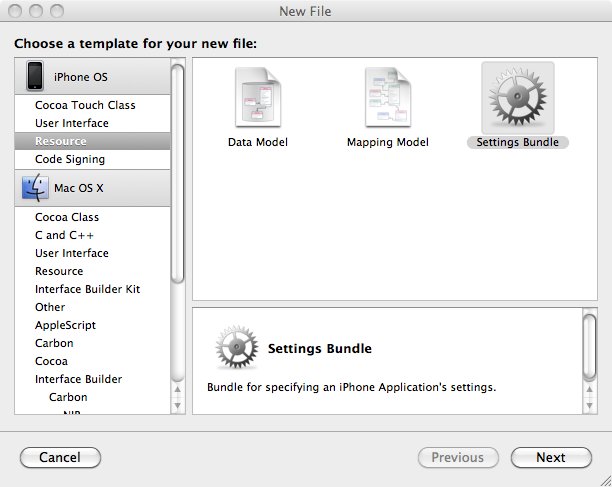The height and width of the screenshot is (487, 612).
Task: Click the description pane scrollbar thumb
Action: click(589, 346)
